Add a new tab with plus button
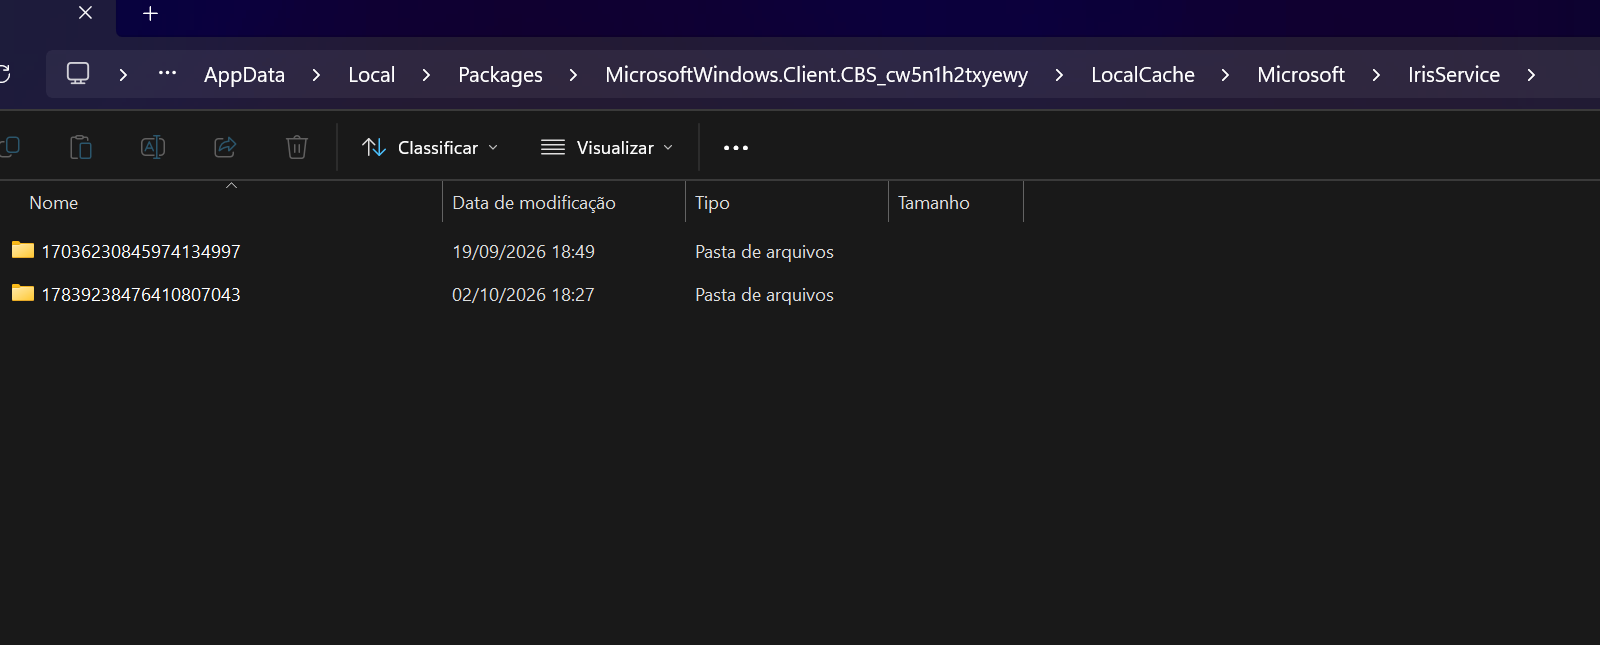Image resolution: width=1600 pixels, height=645 pixels. click(x=150, y=13)
